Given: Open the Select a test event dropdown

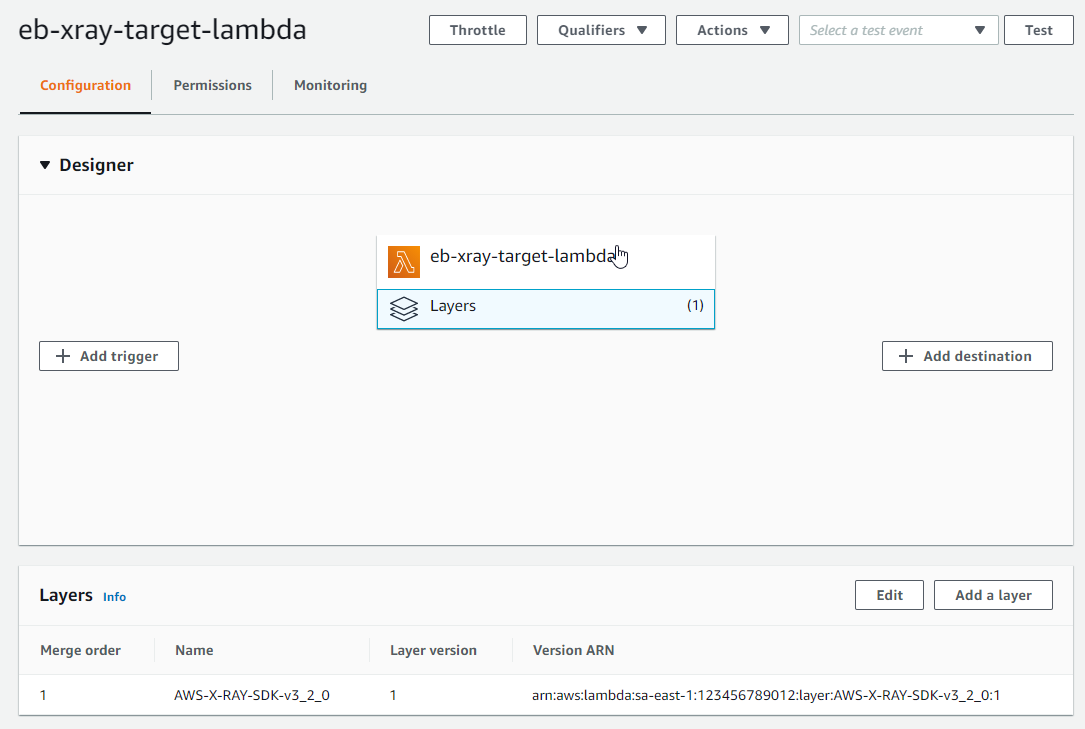Looking at the screenshot, I should pos(898,30).
